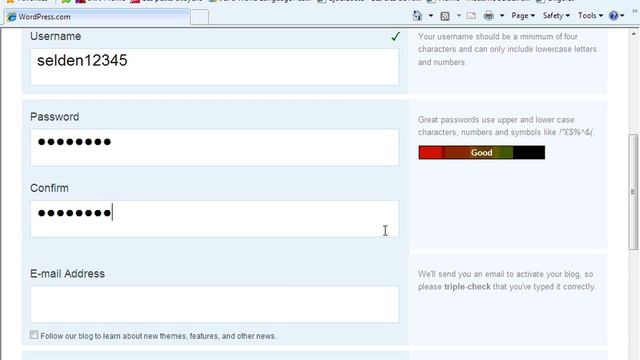
Task: Click the 'triple-check' bold text
Action: click(x=467, y=287)
